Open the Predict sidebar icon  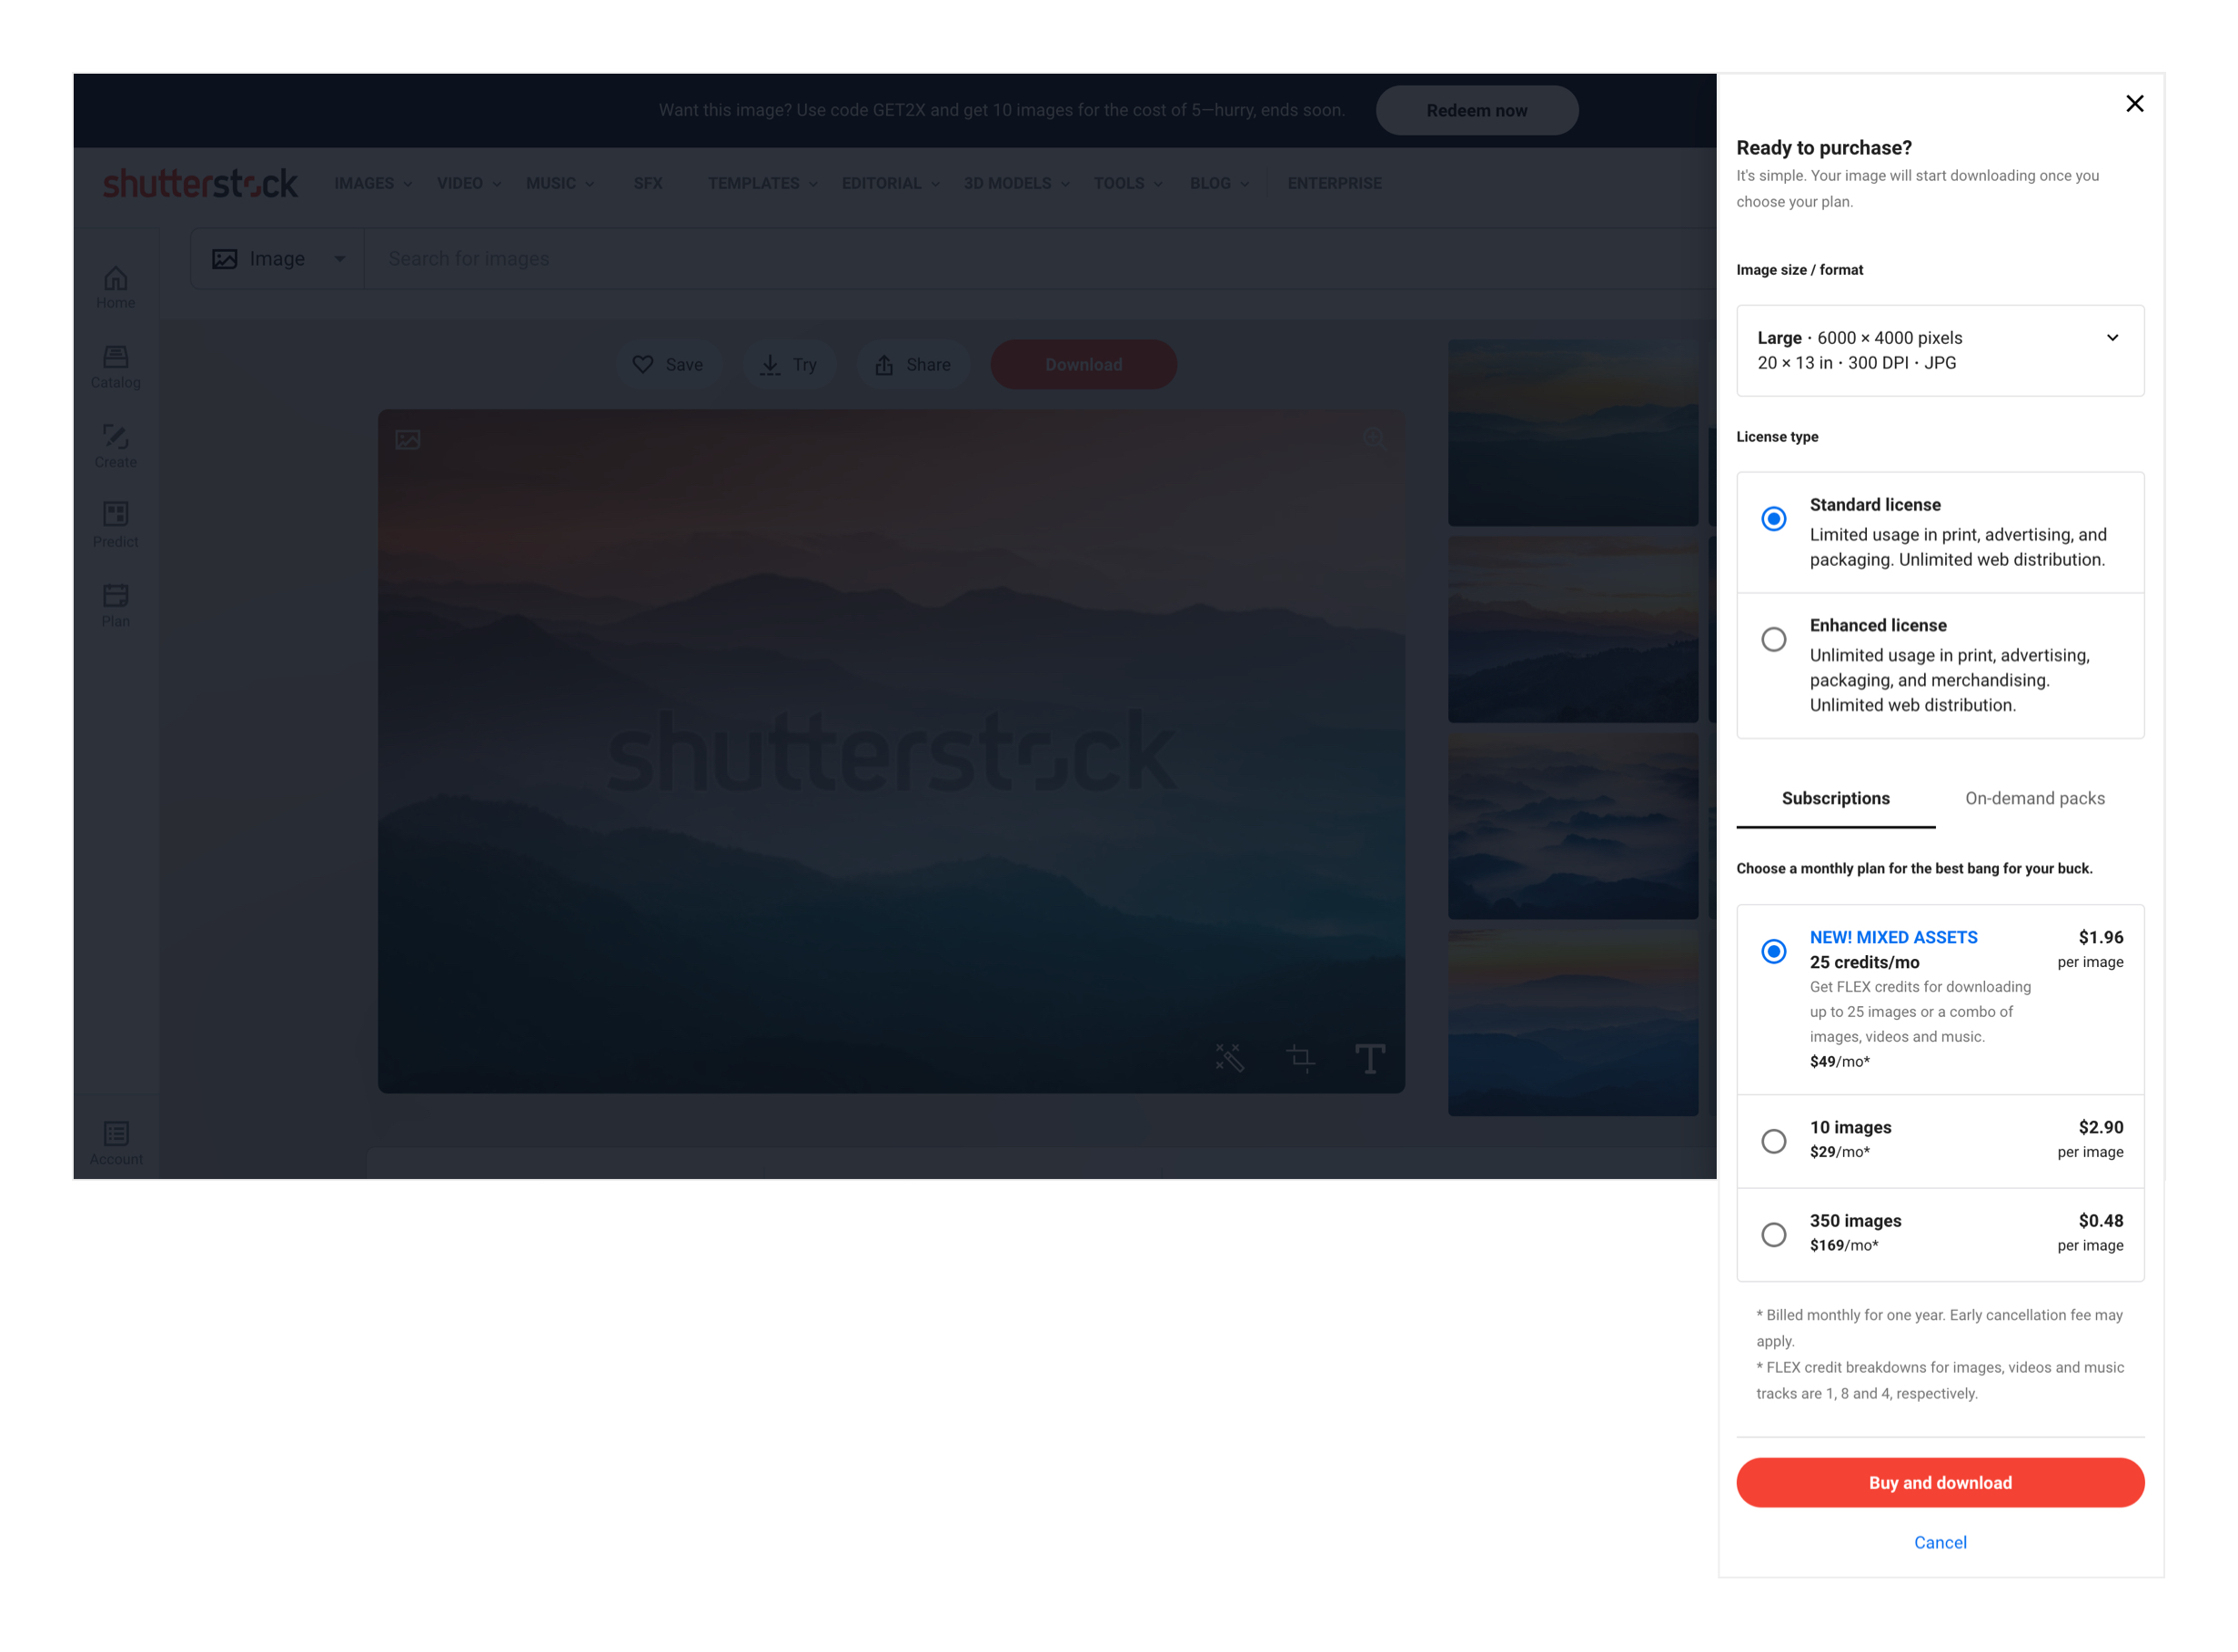click(116, 525)
